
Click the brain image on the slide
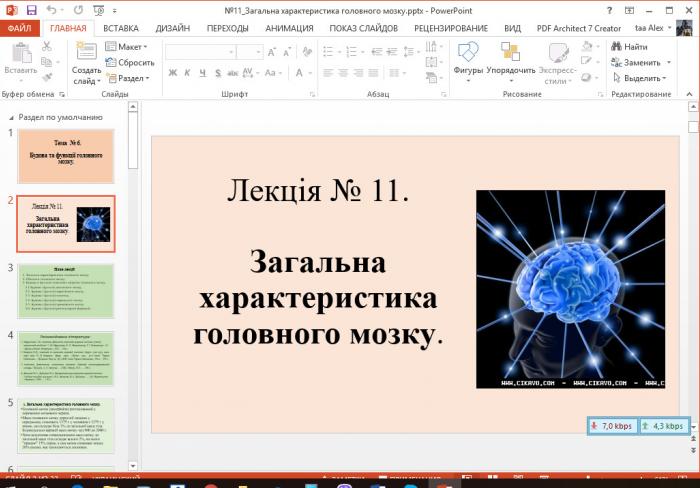click(x=570, y=289)
